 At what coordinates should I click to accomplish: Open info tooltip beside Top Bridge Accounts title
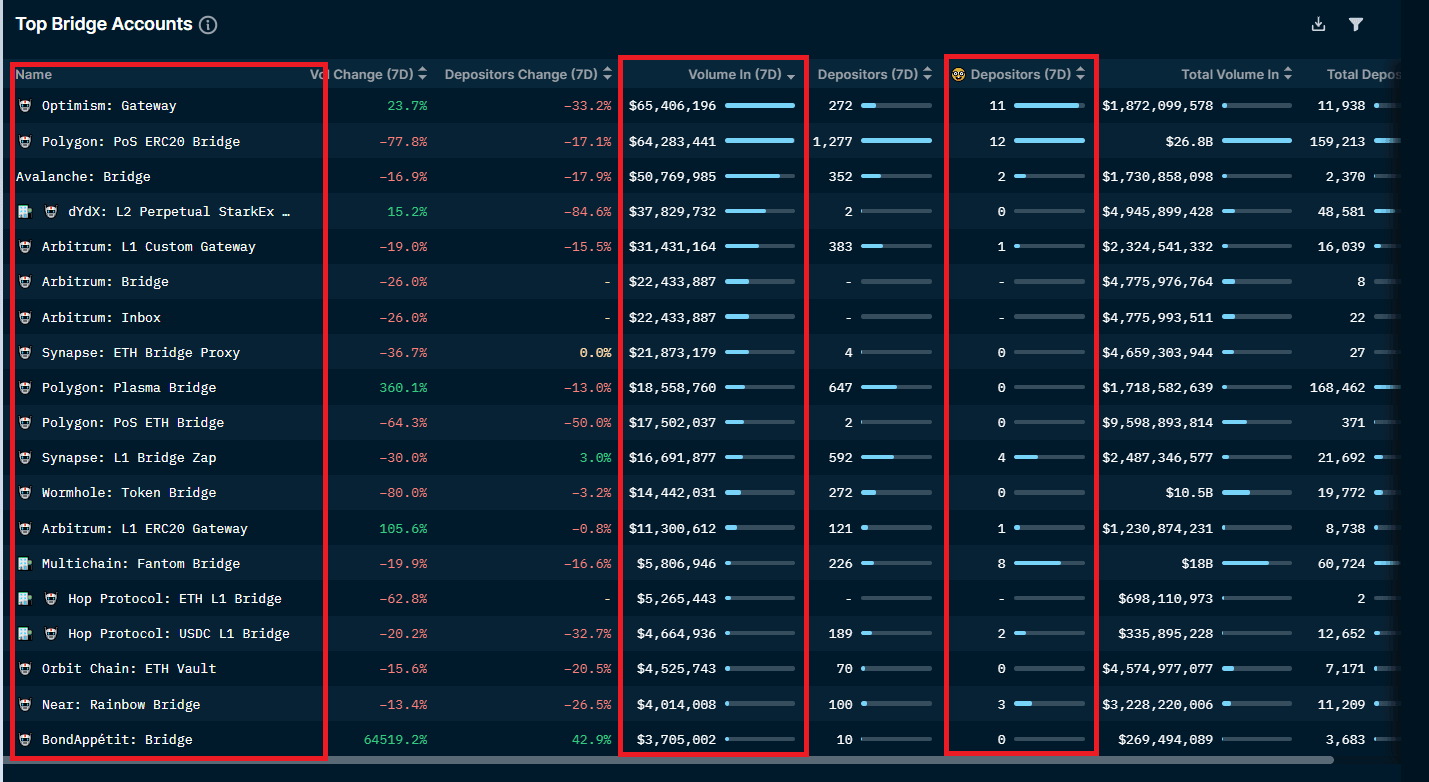pyautogui.click(x=208, y=25)
